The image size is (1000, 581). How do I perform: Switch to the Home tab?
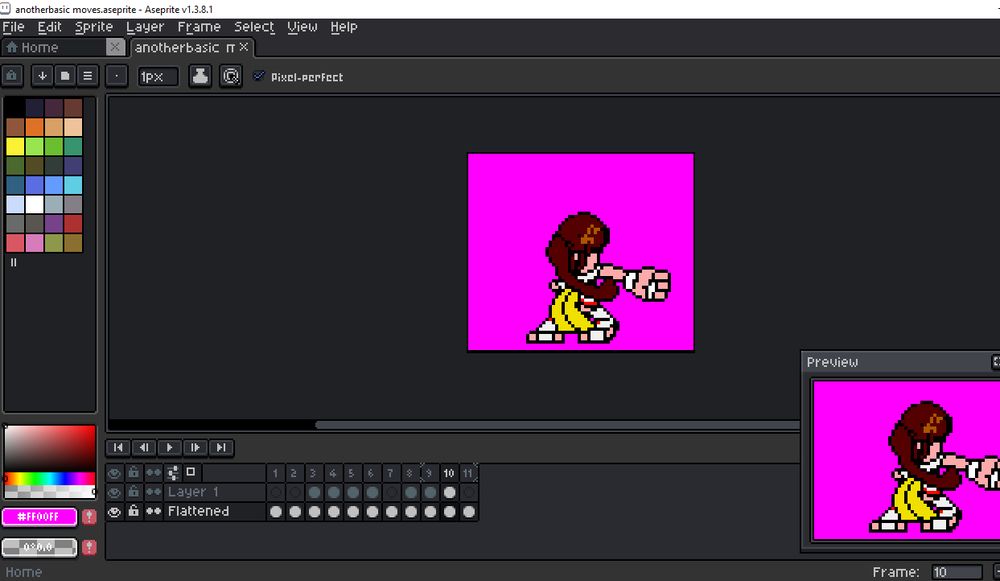(x=52, y=48)
